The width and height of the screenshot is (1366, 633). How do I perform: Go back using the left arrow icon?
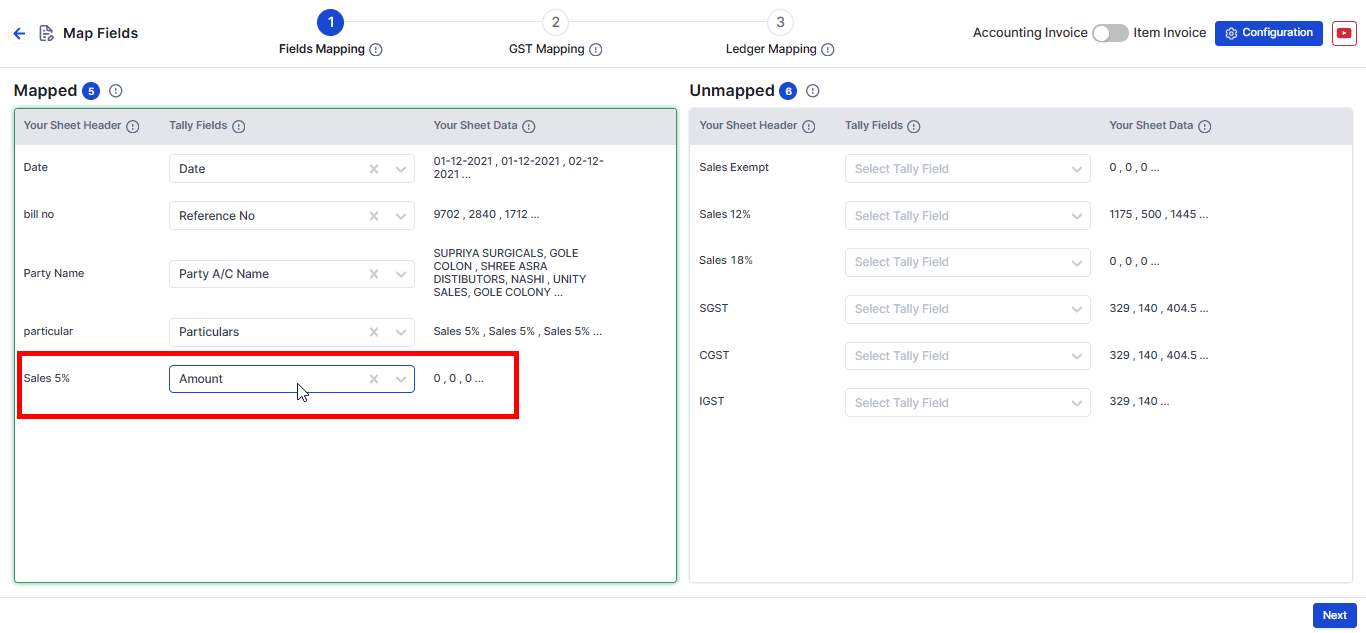tap(19, 33)
